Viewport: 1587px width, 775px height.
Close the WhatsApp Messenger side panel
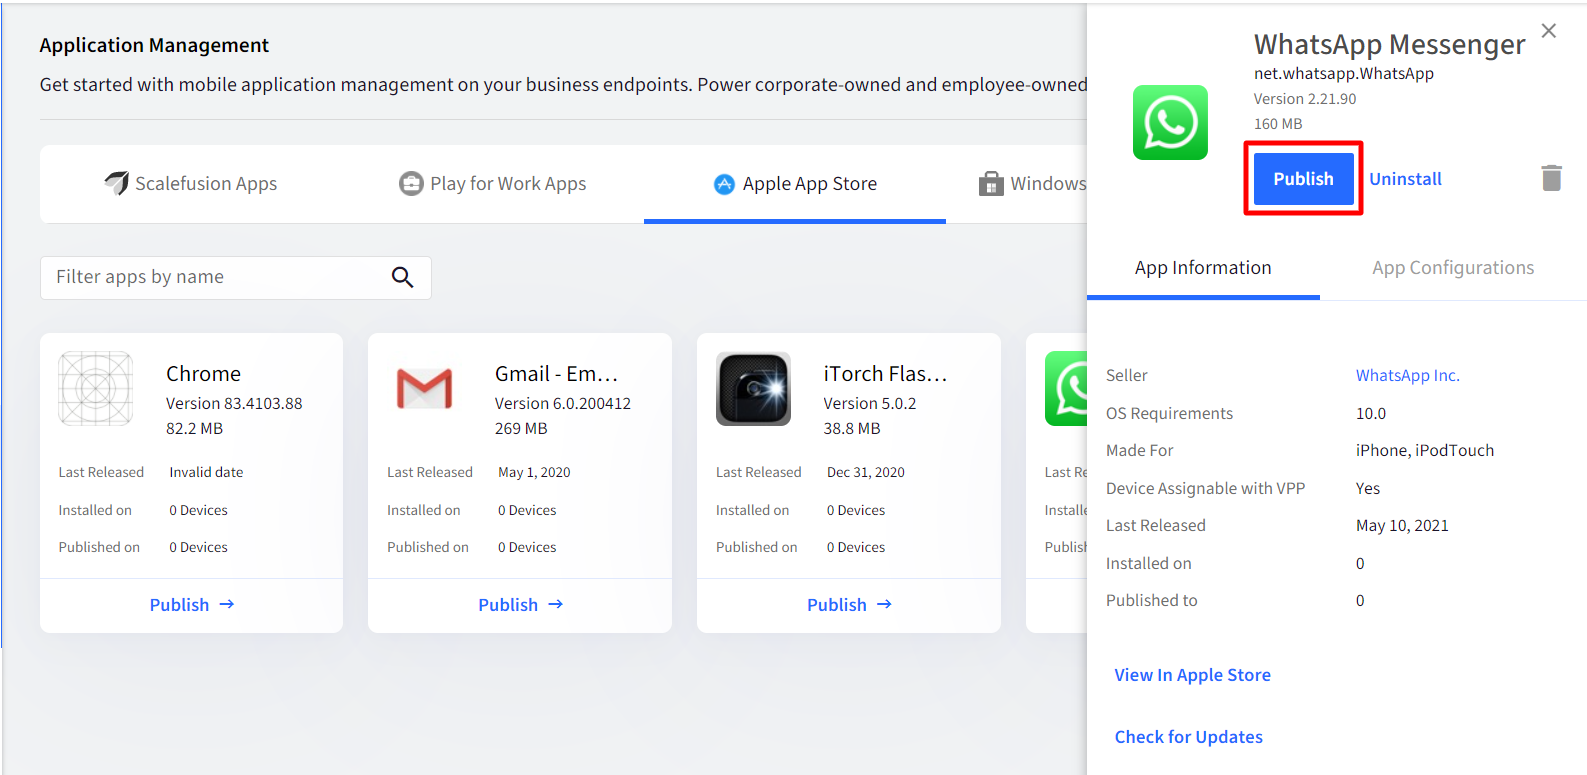(1548, 31)
